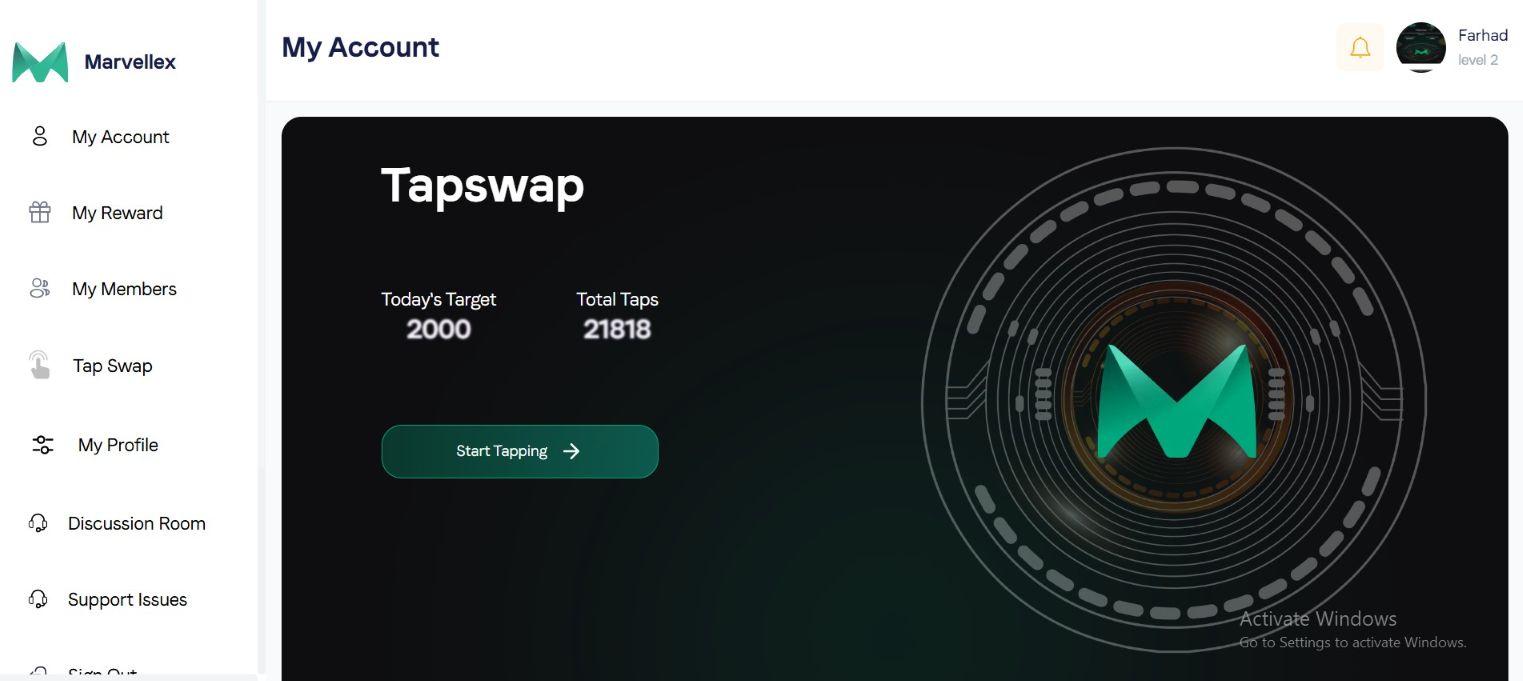Click the Tapswap heading

point(482,185)
